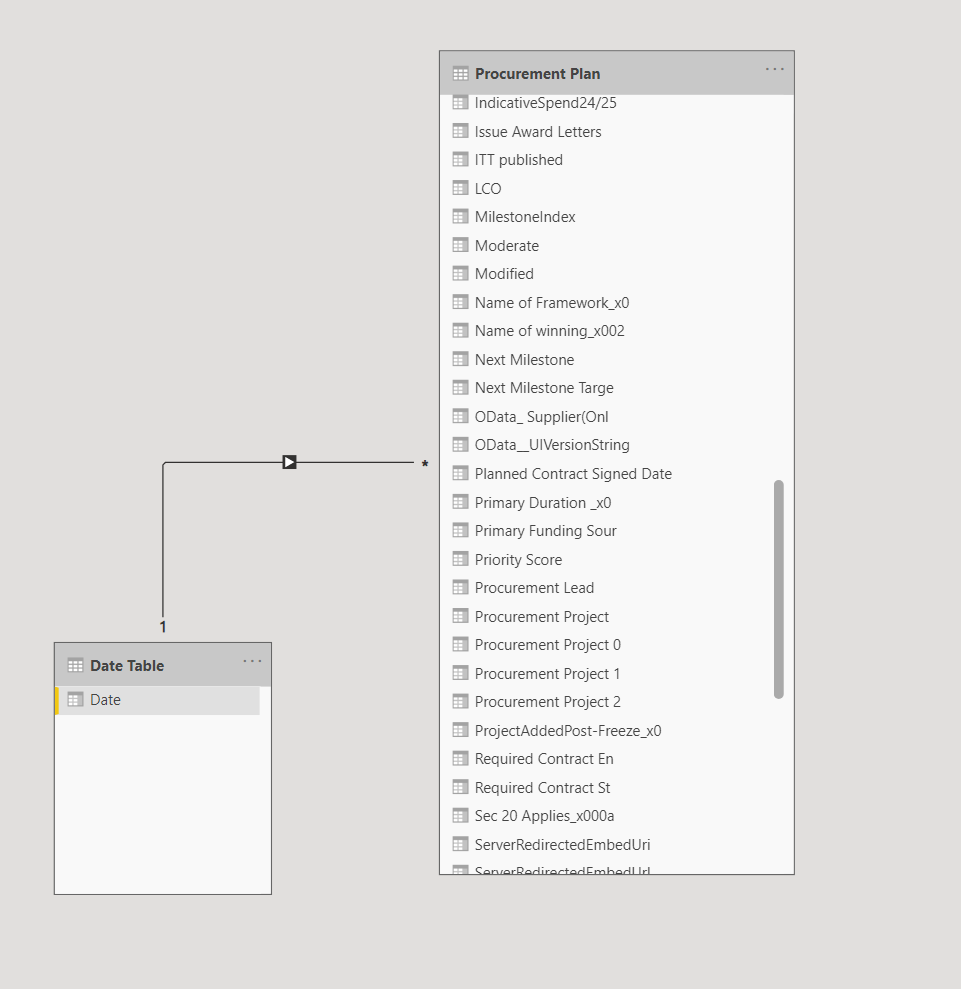Click the Date Table header table icon

(75, 665)
